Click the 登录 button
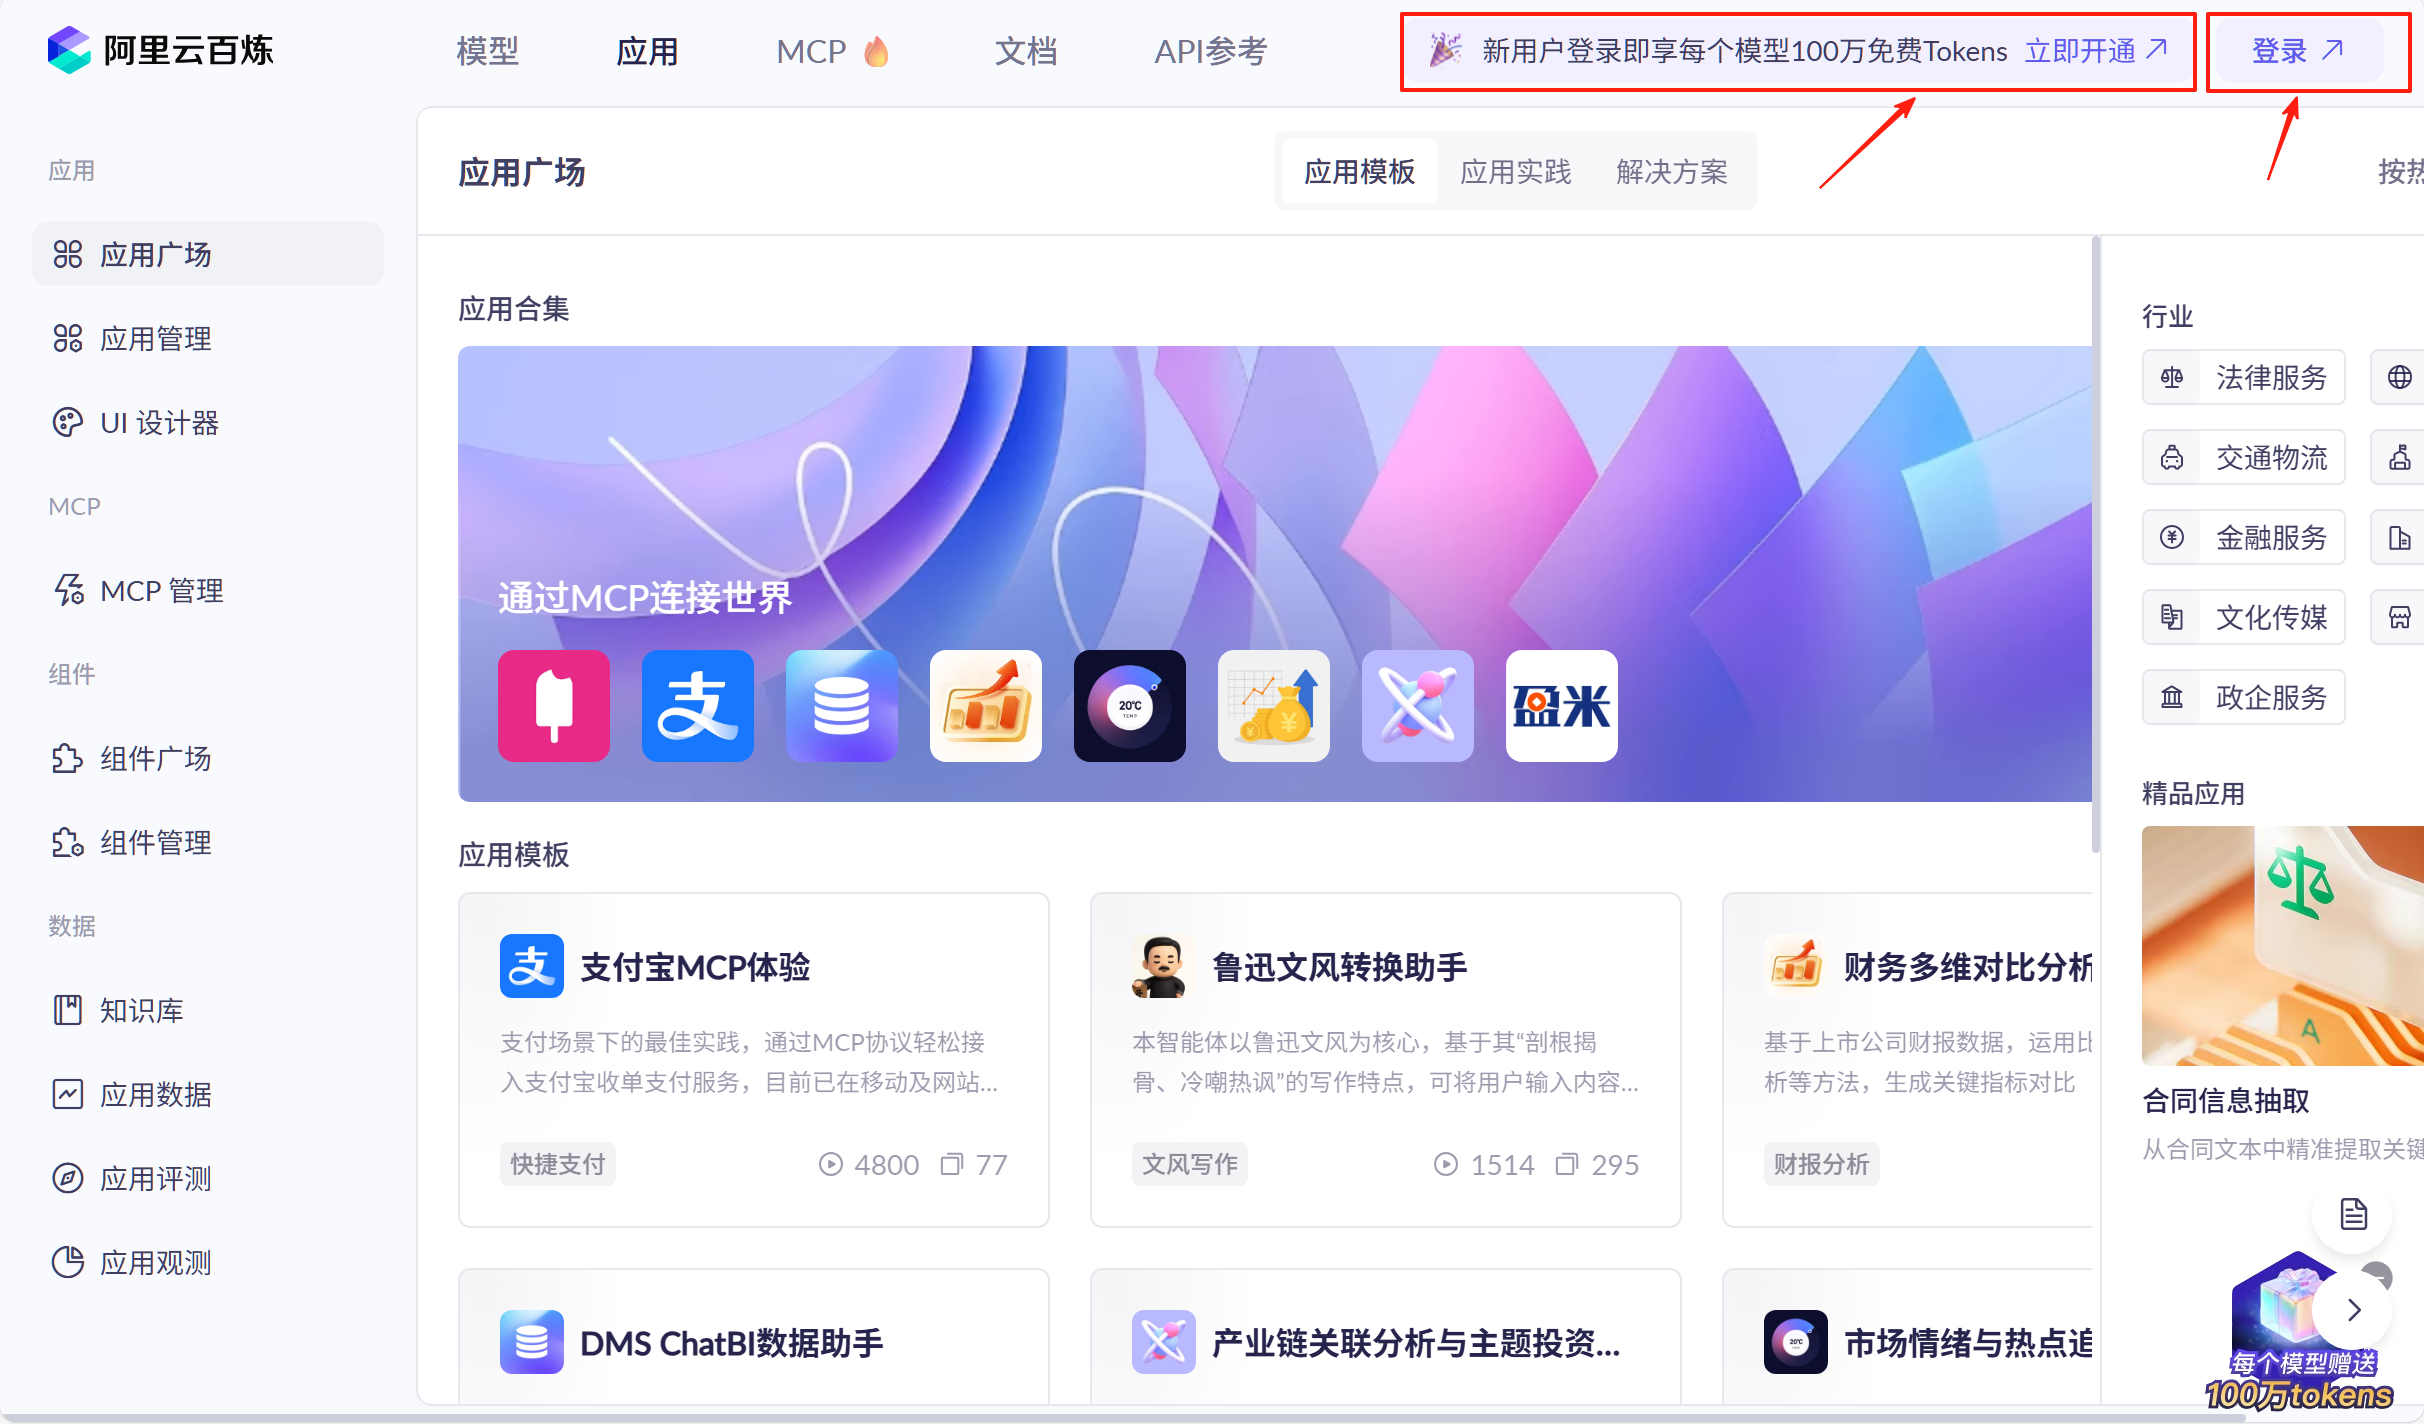The image size is (2424, 1424). coord(2298,50)
